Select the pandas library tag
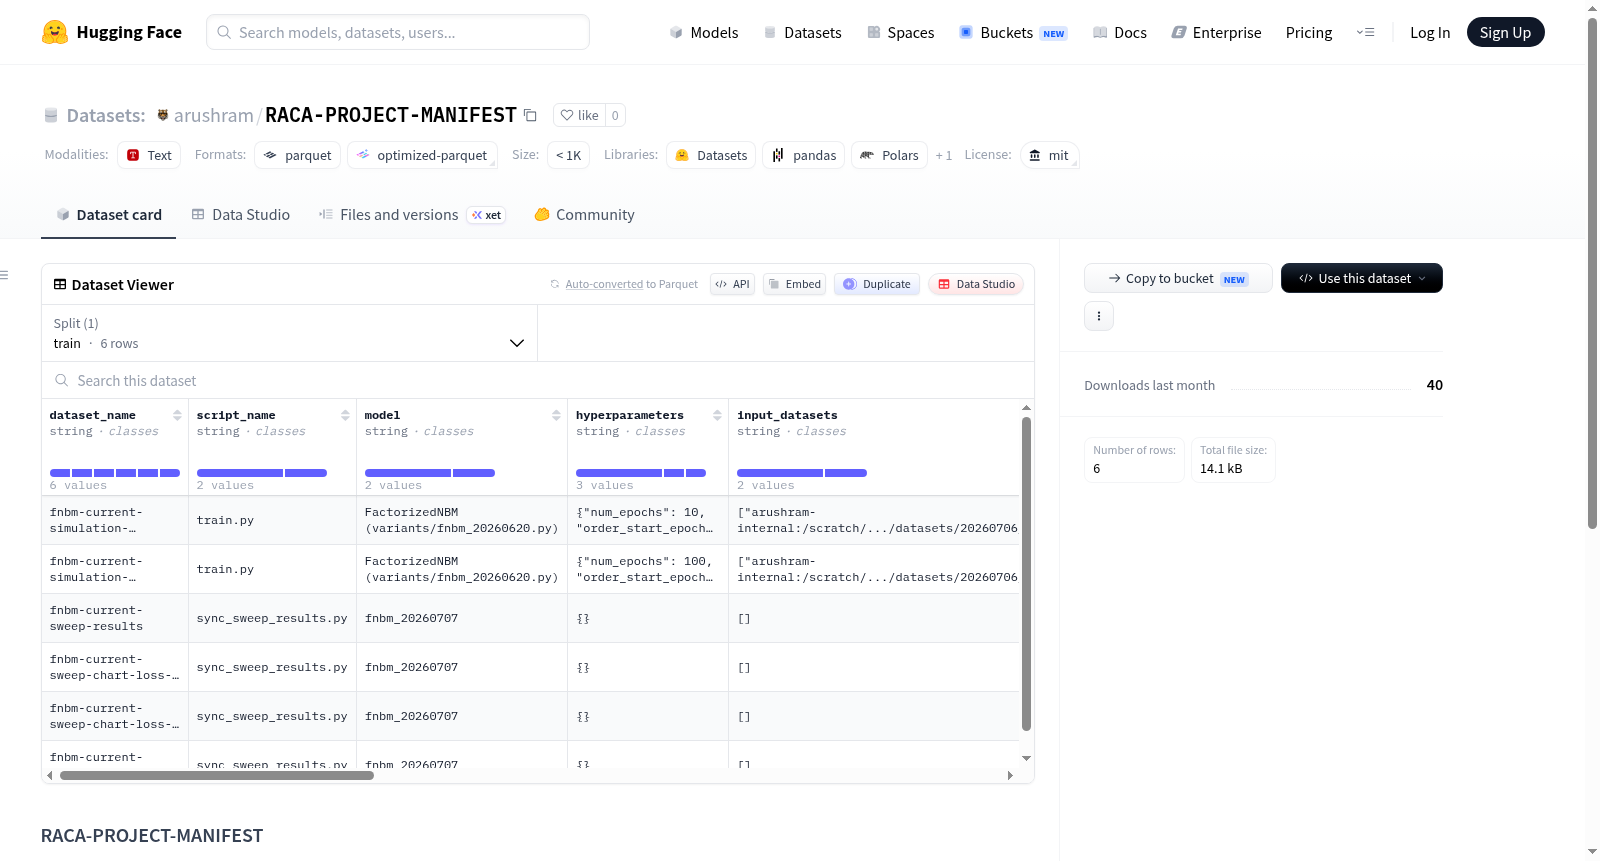This screenshot has height=861, width=1600. [804, 155]
